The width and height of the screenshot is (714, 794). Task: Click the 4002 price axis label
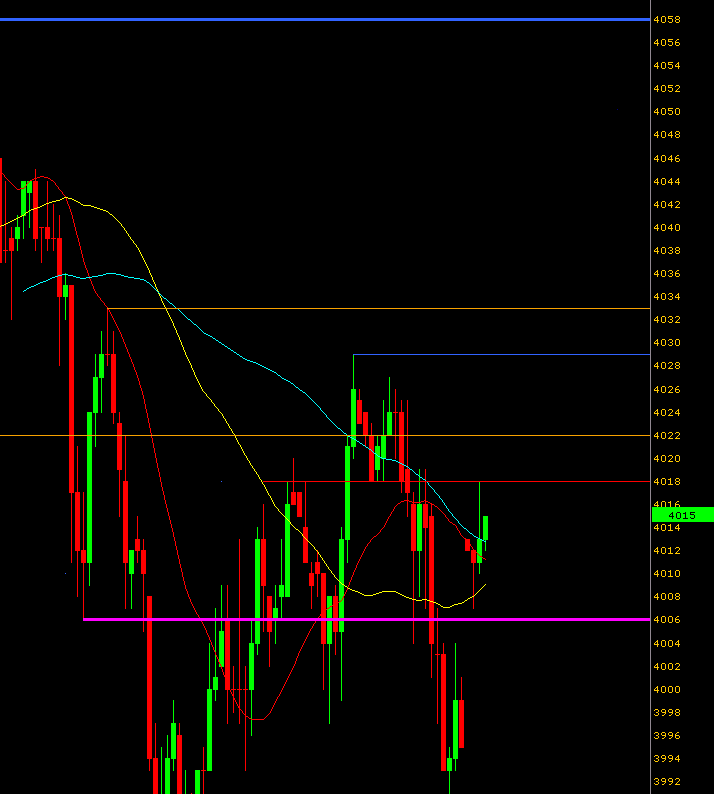[x=667, y=666]
